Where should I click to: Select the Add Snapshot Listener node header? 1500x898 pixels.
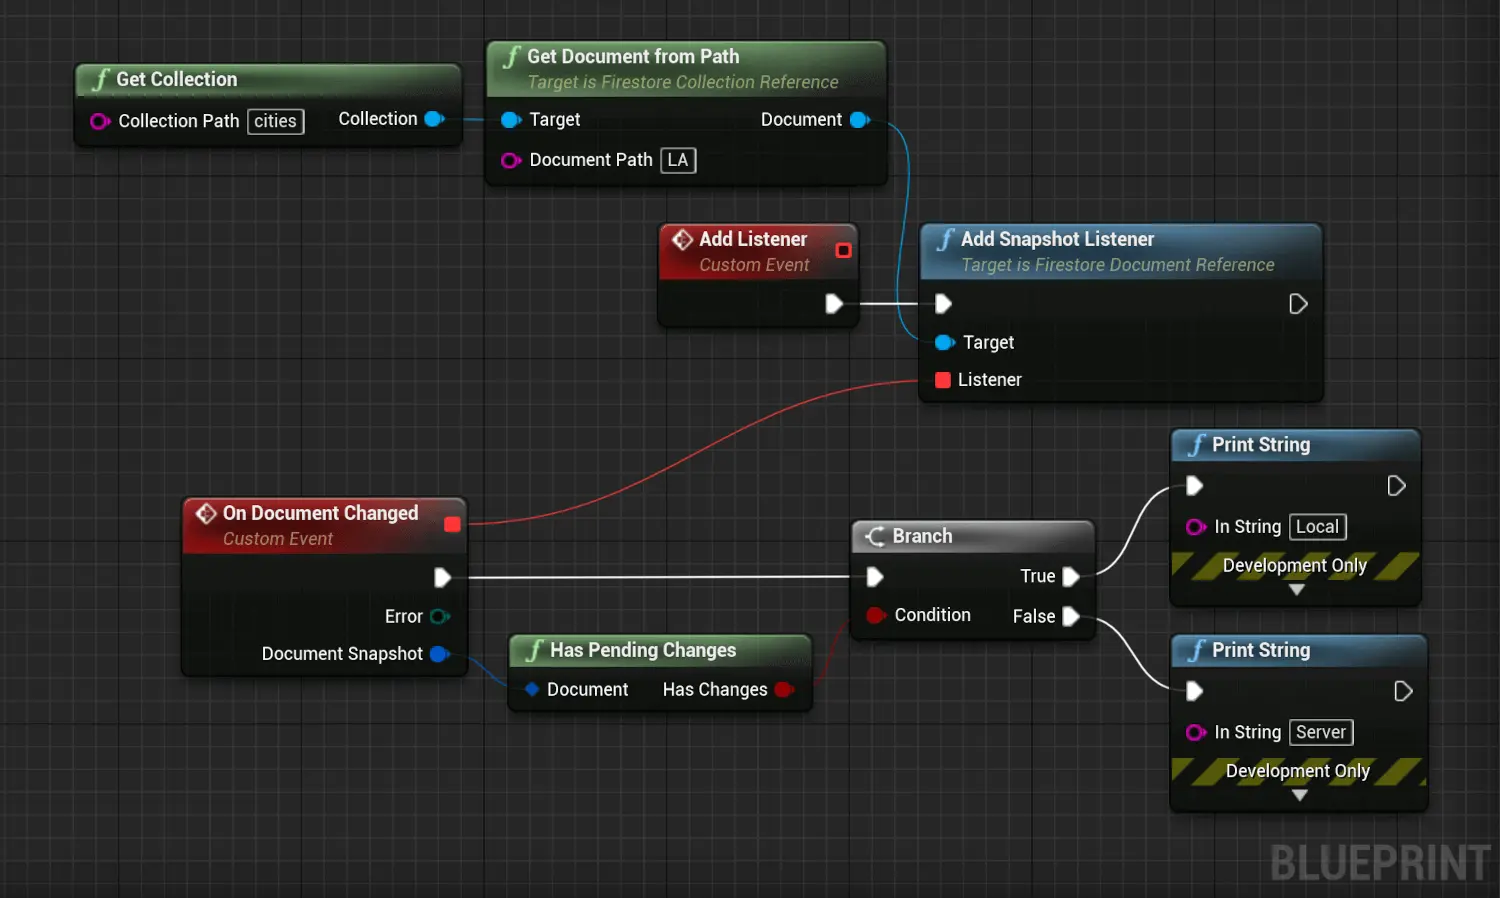pyautogui.click(x=1121, y=251)
